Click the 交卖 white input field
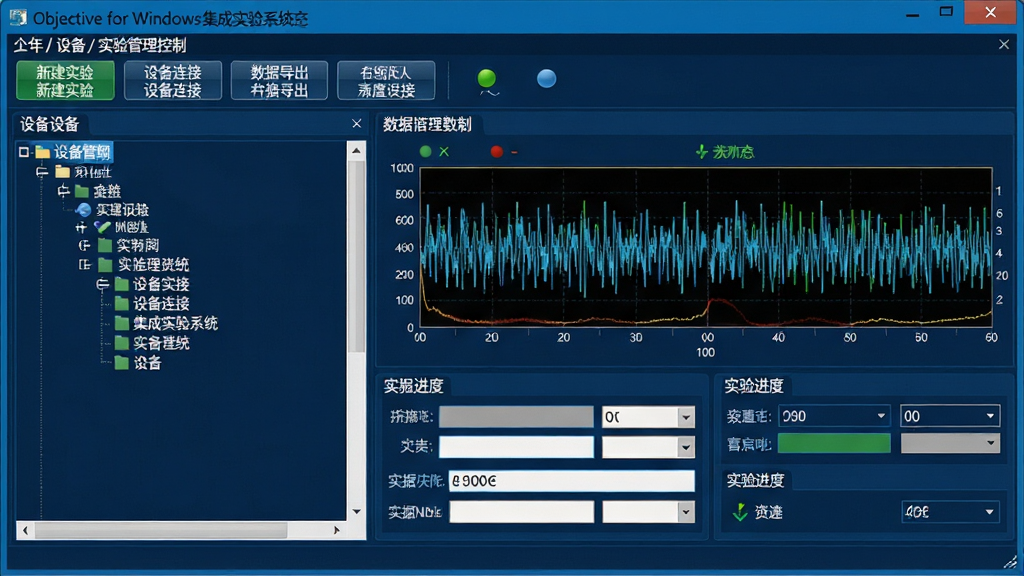Image resolution: width=1024 pixels, height=576 pixels. click(516, 447)
